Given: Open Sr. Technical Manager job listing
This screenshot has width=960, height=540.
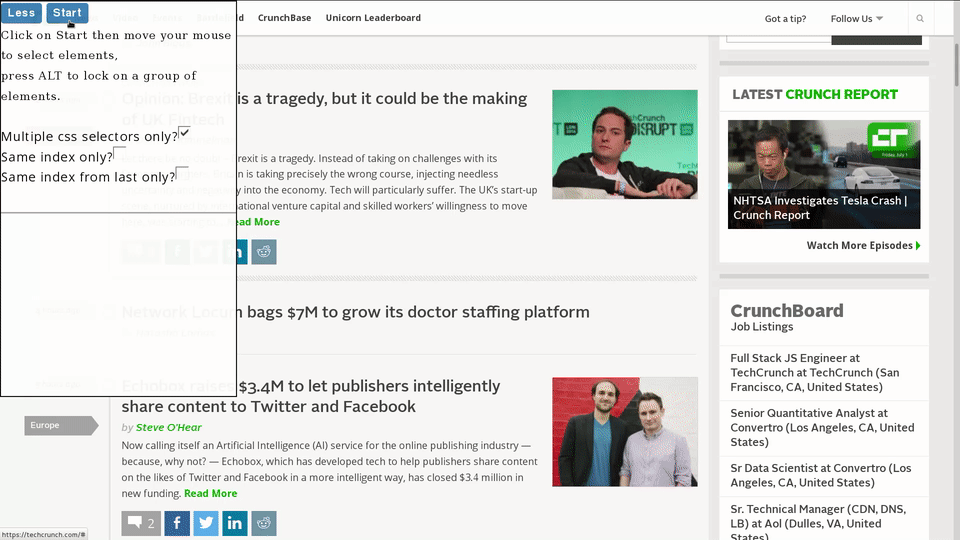Looking at the screenshot, I should [818, 522].
